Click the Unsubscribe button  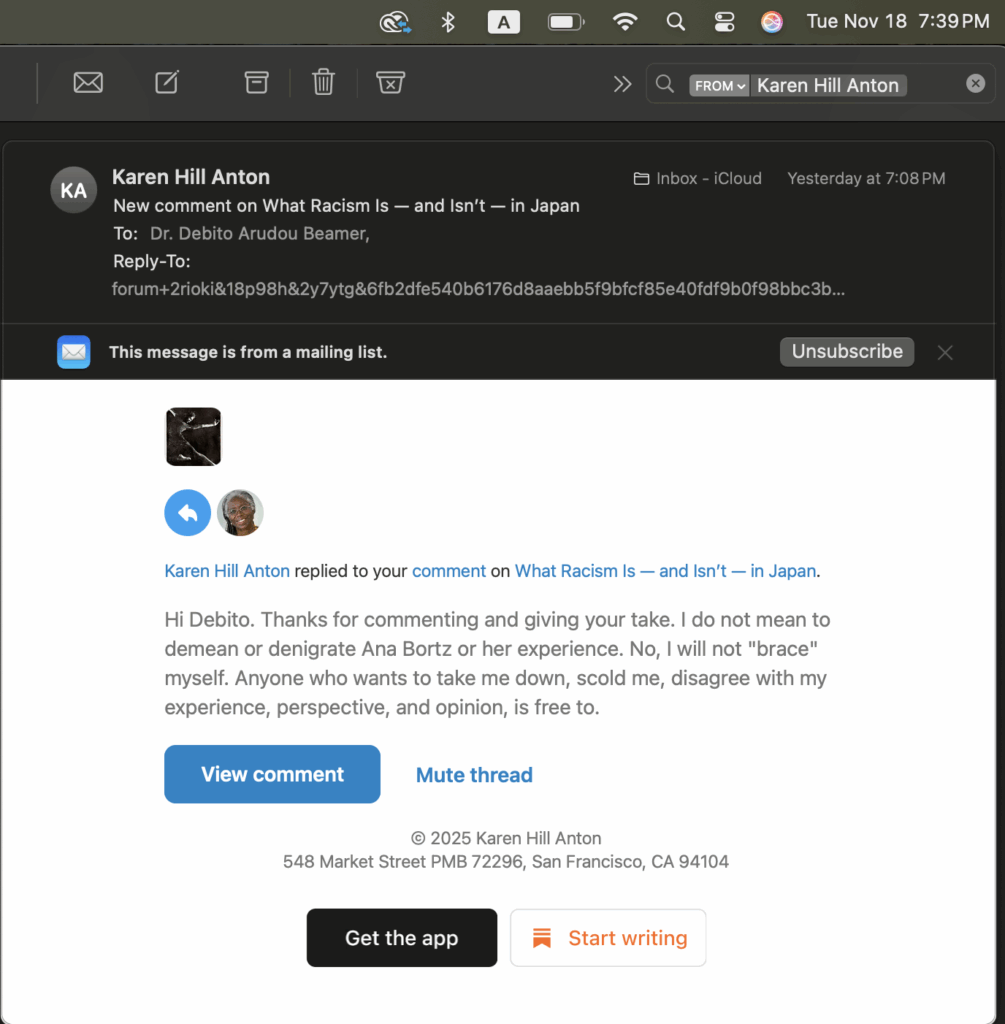point(846,351)
